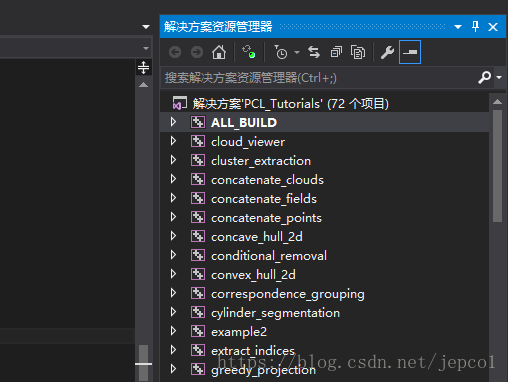Select the conditional_removal project name

[x=269, y=256]
